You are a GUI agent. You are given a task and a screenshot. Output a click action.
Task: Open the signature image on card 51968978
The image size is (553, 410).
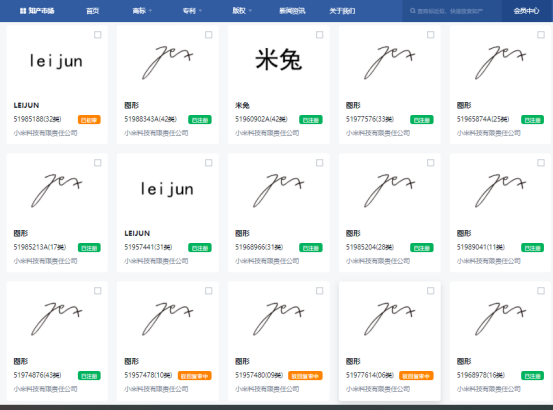(500, 318)
